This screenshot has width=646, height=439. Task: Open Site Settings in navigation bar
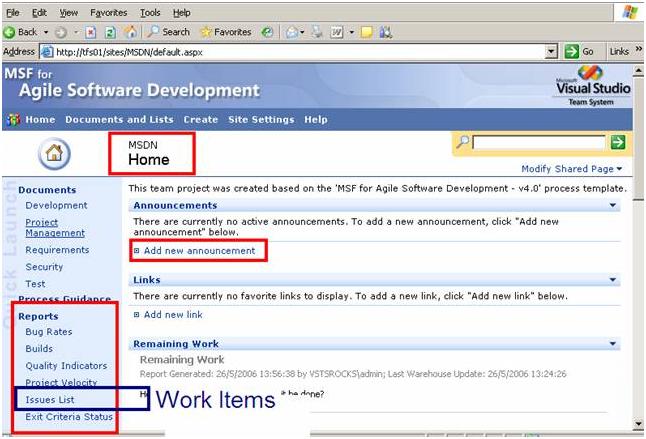click(x=260, y=119)
